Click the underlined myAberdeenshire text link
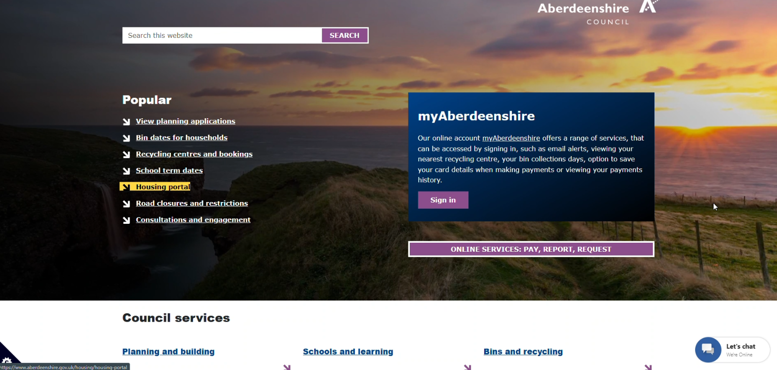777x370 pixels. point(511,138)
